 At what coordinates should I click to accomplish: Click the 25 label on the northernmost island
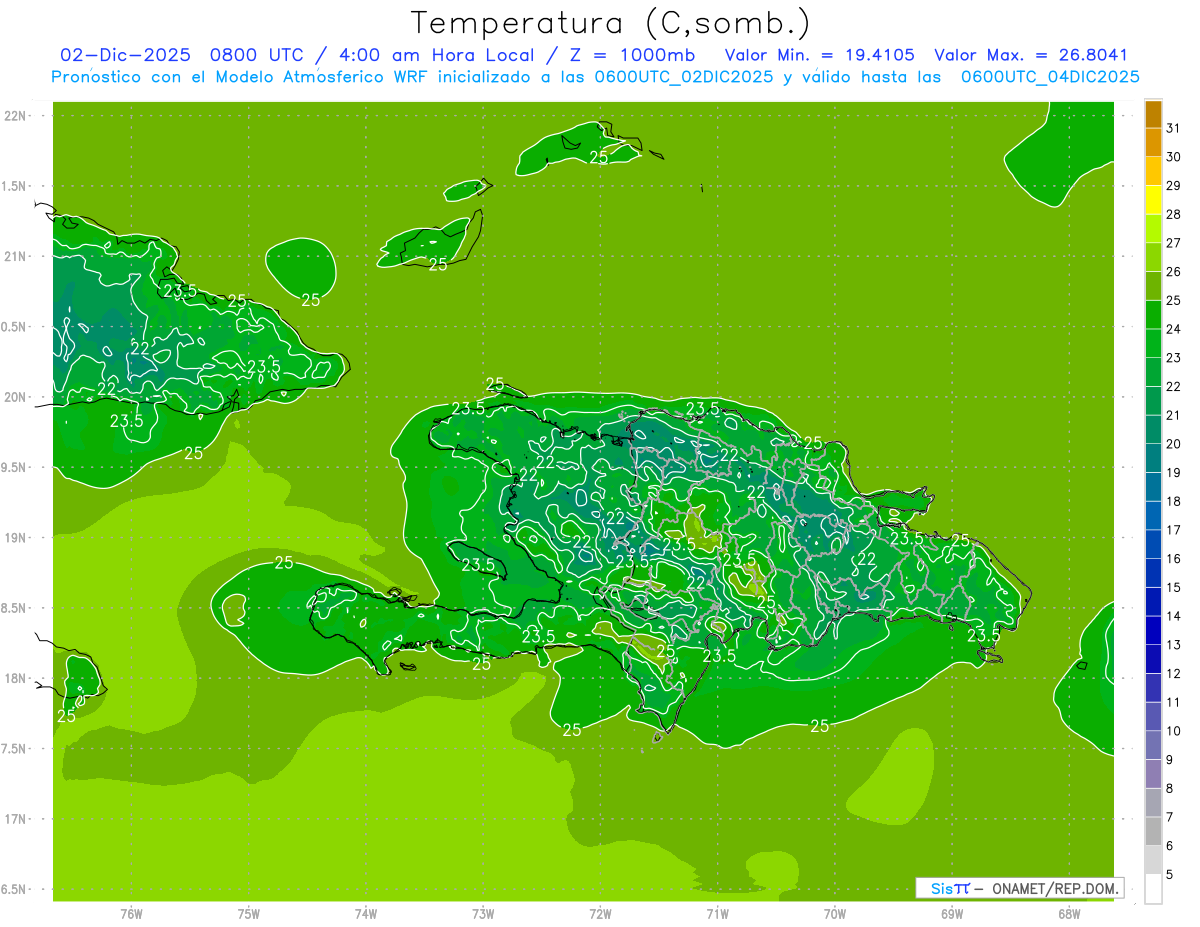599,158
